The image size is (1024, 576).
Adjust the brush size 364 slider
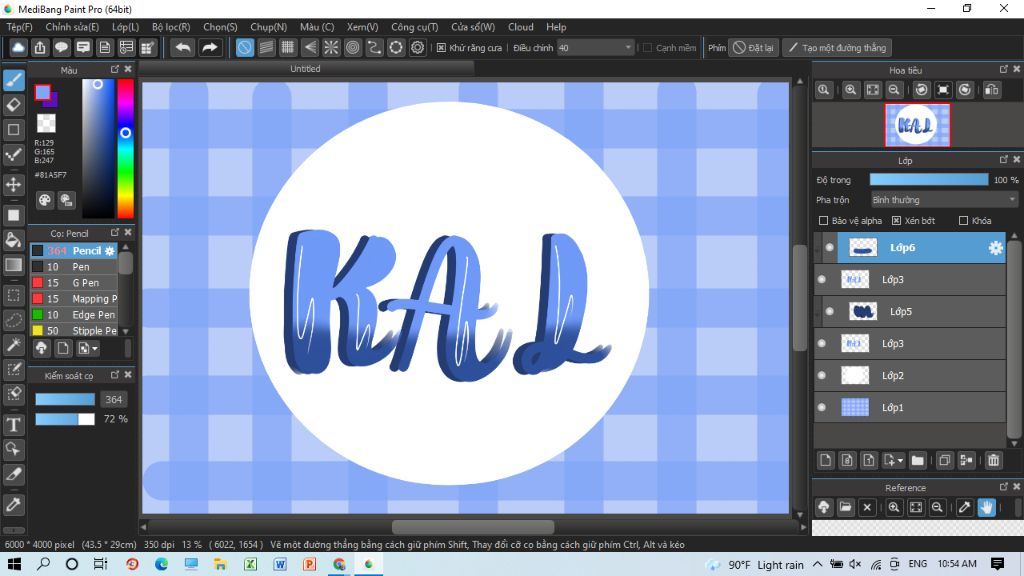tap(65, 399)
